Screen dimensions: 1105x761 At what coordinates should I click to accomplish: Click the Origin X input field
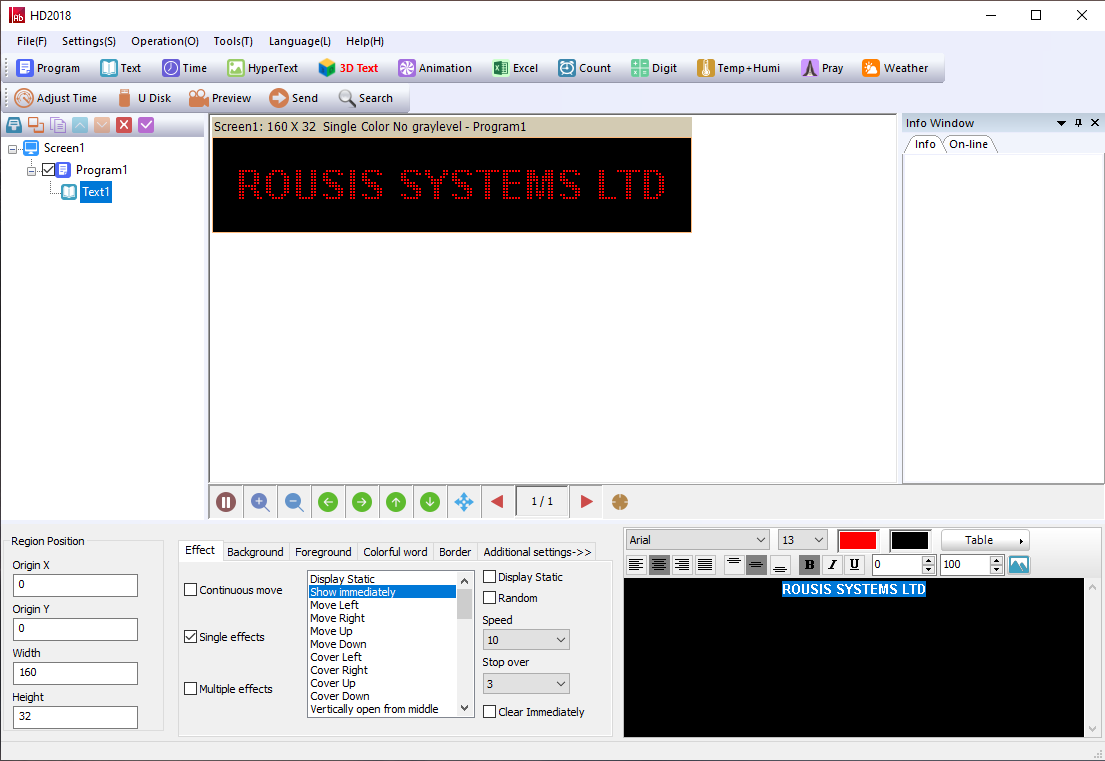(x=75, y=585)
